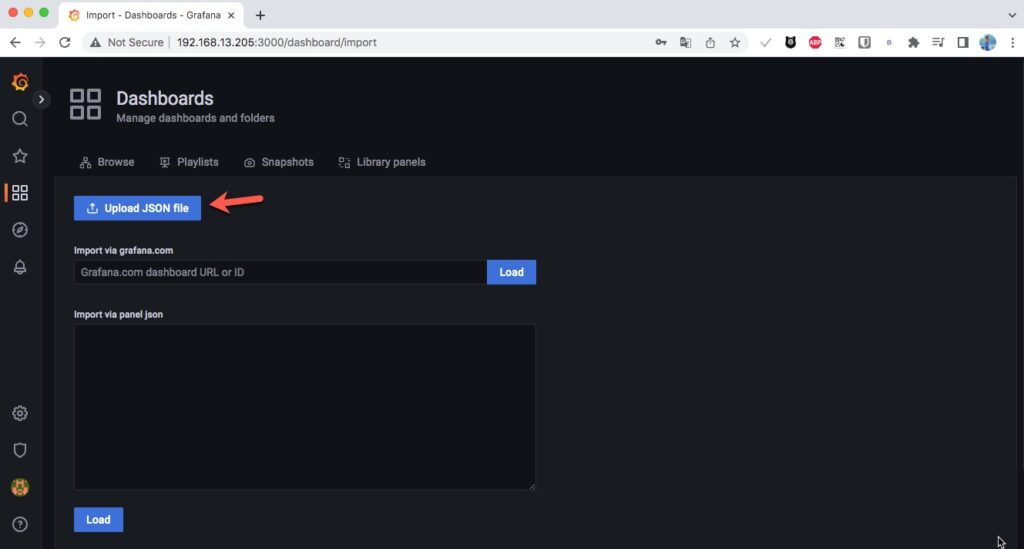Open a new browser tab with plus
The height and width of the screenshot is (549, 1024).
pyautogui.click(x=260, y=15)
